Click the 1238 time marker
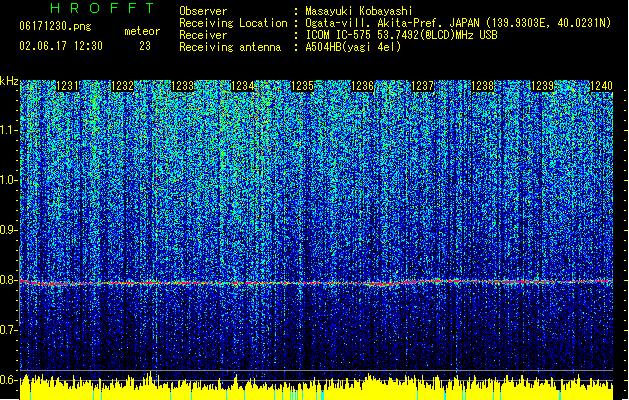Viewport: 629px width, 400px height. tap(483, 86)
